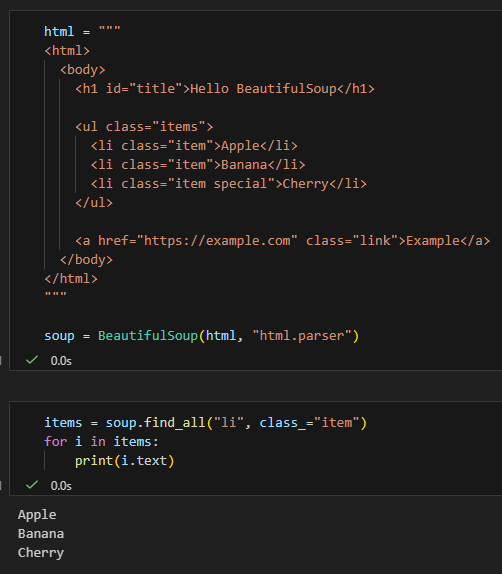This screenshot has height=574, width=502.
Task: Click the soup = BeautifulSoup(...) line
Action: pos(201,336)
